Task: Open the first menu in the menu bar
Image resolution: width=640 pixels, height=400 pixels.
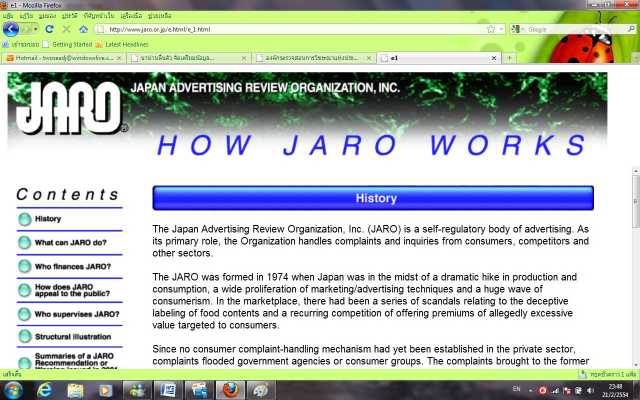Action: click(8, 16)
